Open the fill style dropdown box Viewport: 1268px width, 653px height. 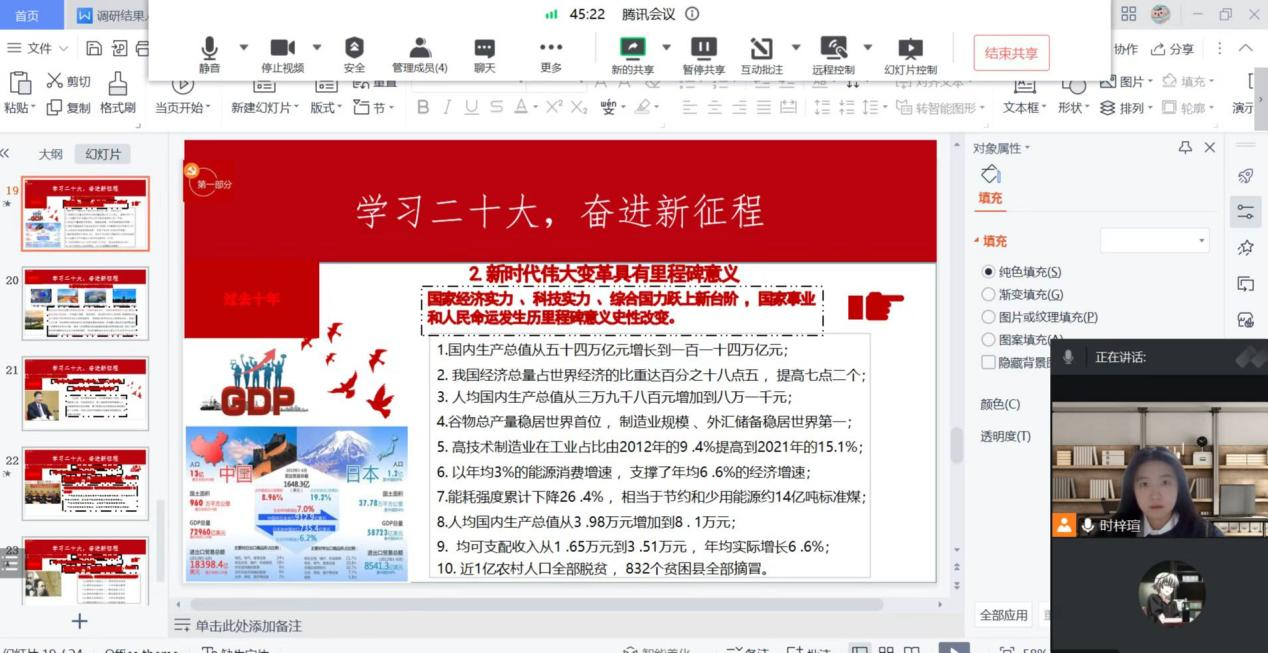coord(1154,241)
